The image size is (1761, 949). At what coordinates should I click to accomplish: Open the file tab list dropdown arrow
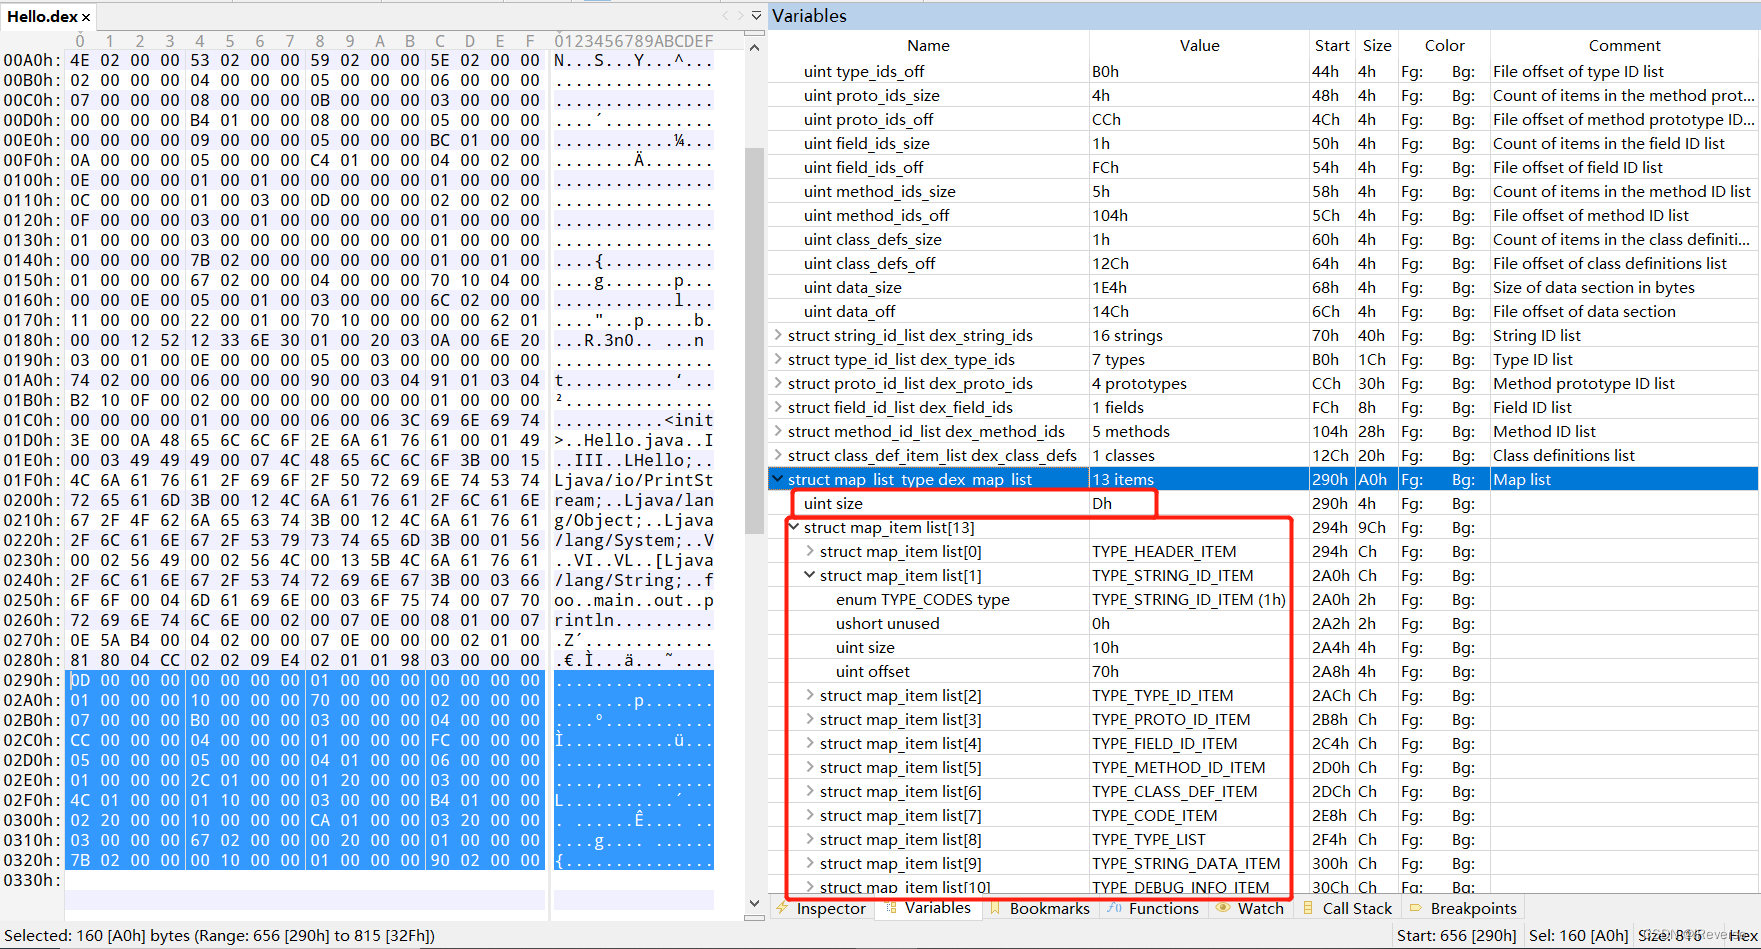click(756, 16)
